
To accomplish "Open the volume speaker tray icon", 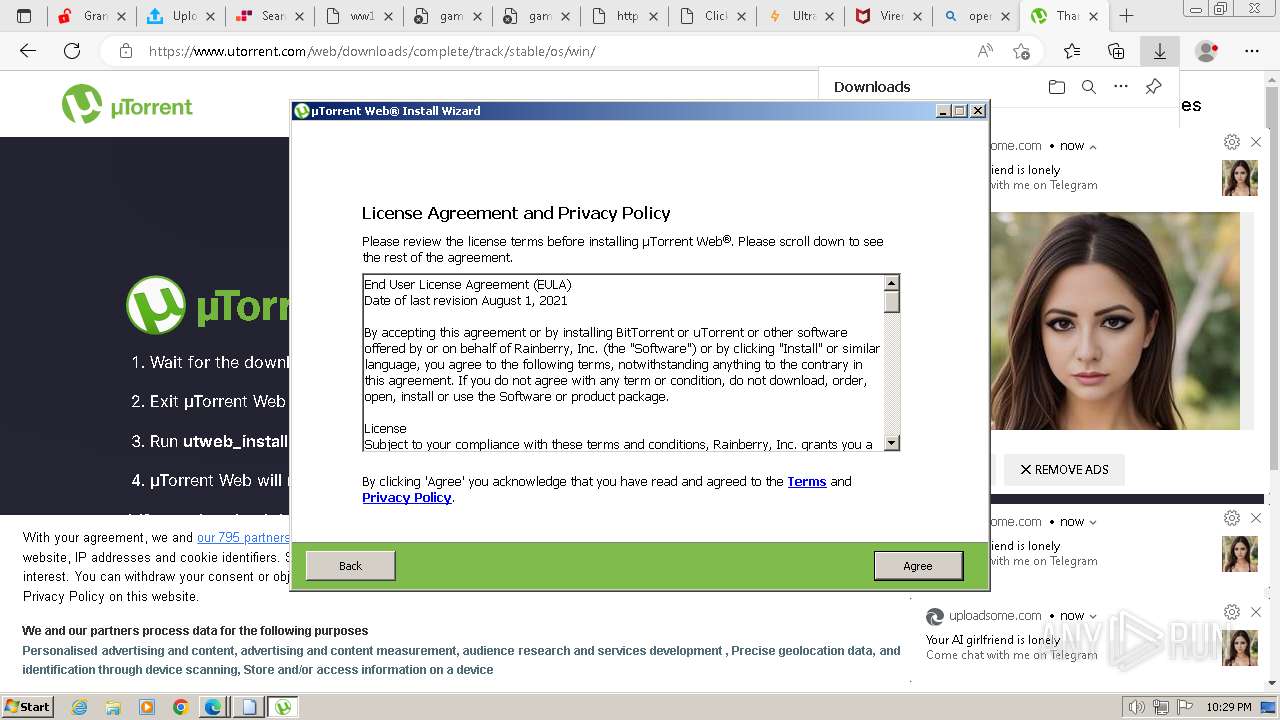I will point(1136,707).
